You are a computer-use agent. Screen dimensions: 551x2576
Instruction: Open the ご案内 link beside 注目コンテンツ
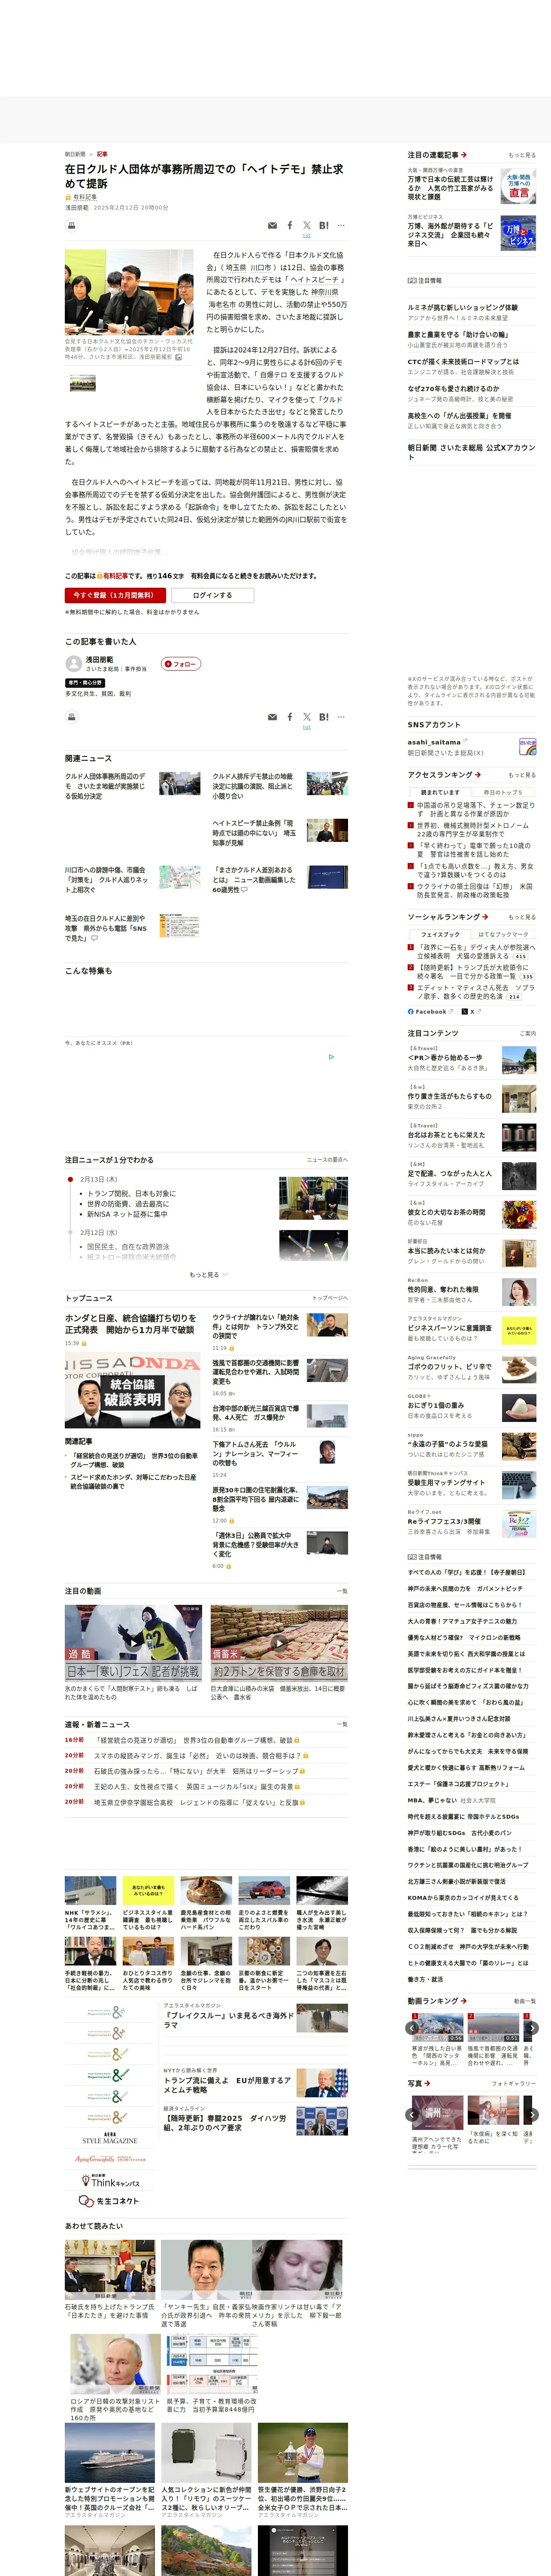pyautogui.click(x=527, y=1033)
